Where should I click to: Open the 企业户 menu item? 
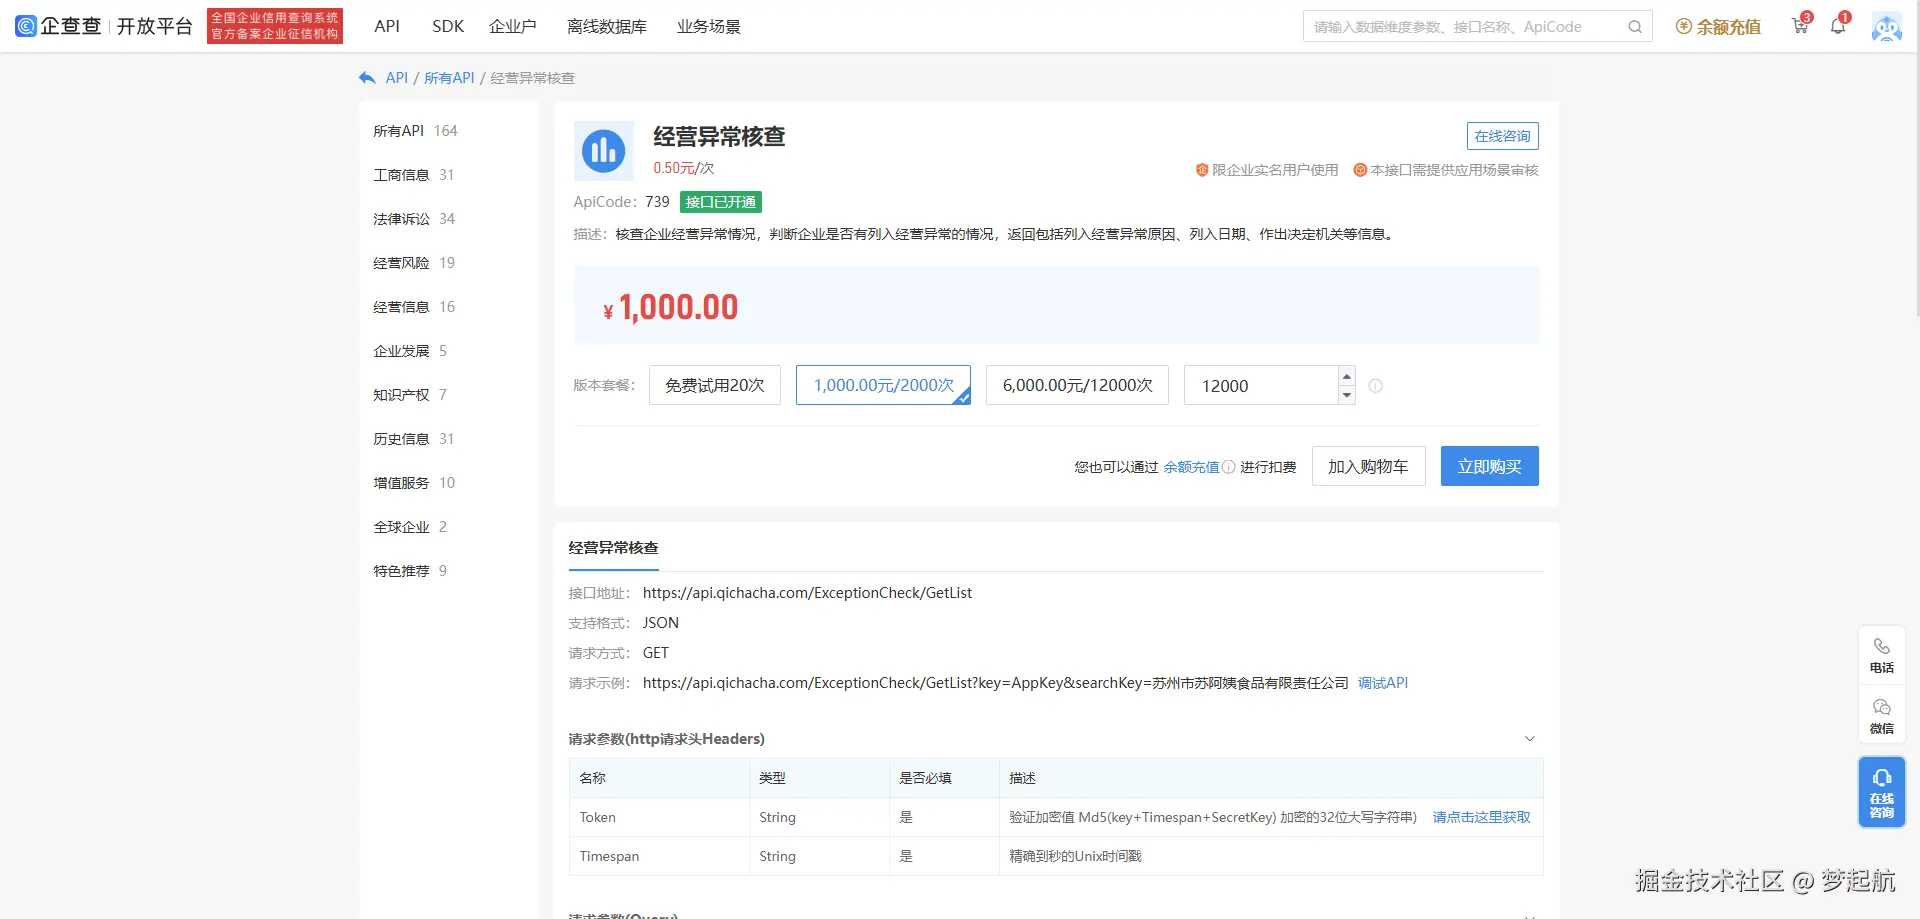tap(513, 26)
